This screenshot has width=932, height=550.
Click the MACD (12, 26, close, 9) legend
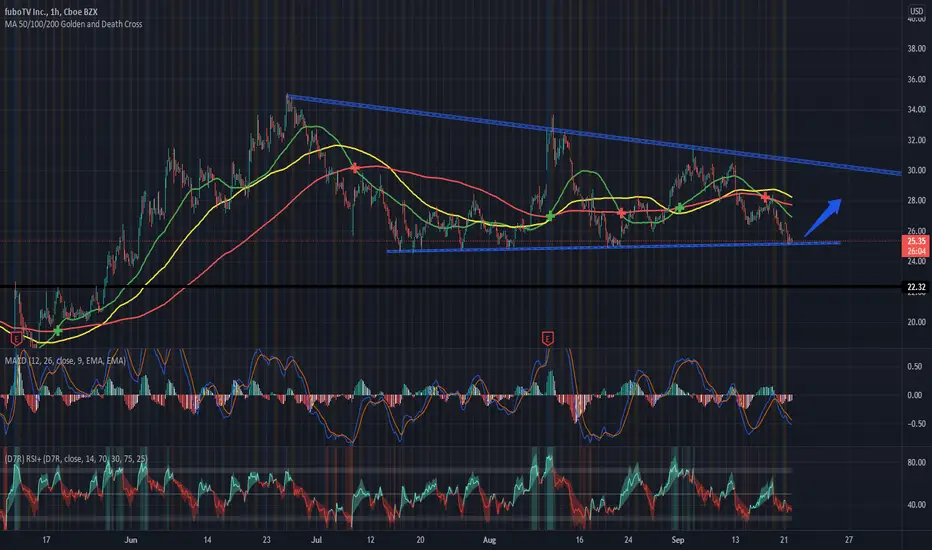coord(65,360)
